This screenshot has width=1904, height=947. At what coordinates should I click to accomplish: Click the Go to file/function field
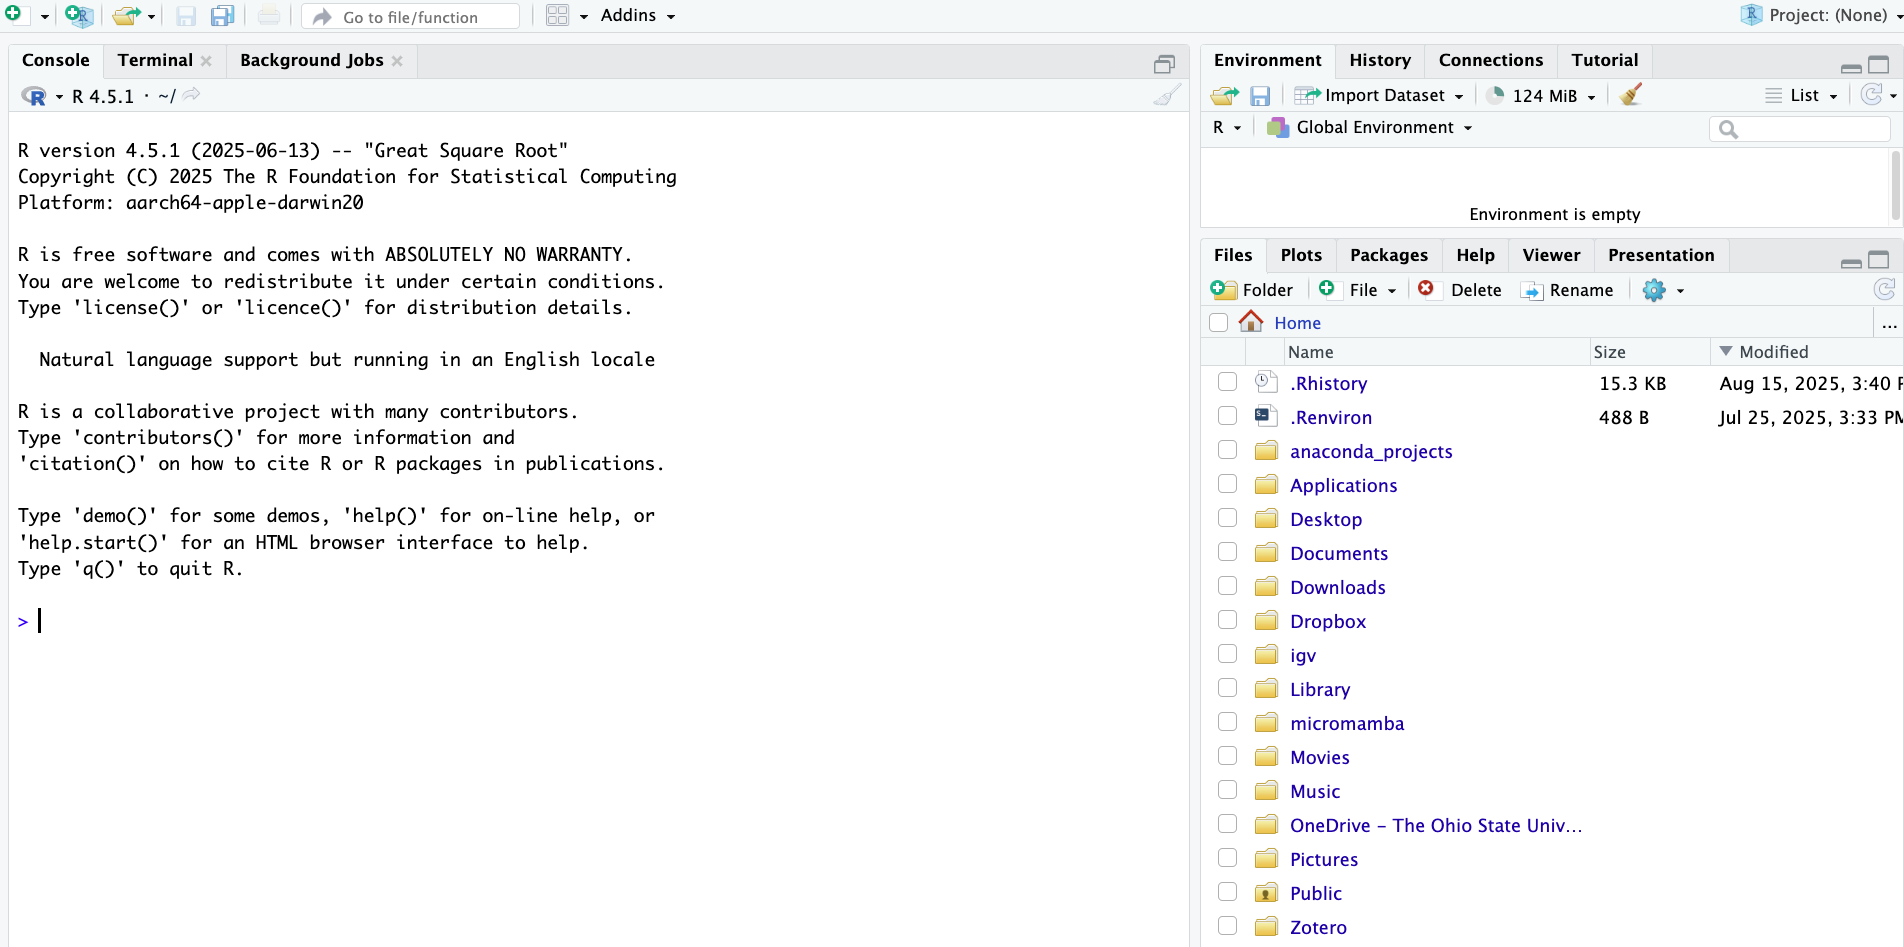(x=410, y=17)
